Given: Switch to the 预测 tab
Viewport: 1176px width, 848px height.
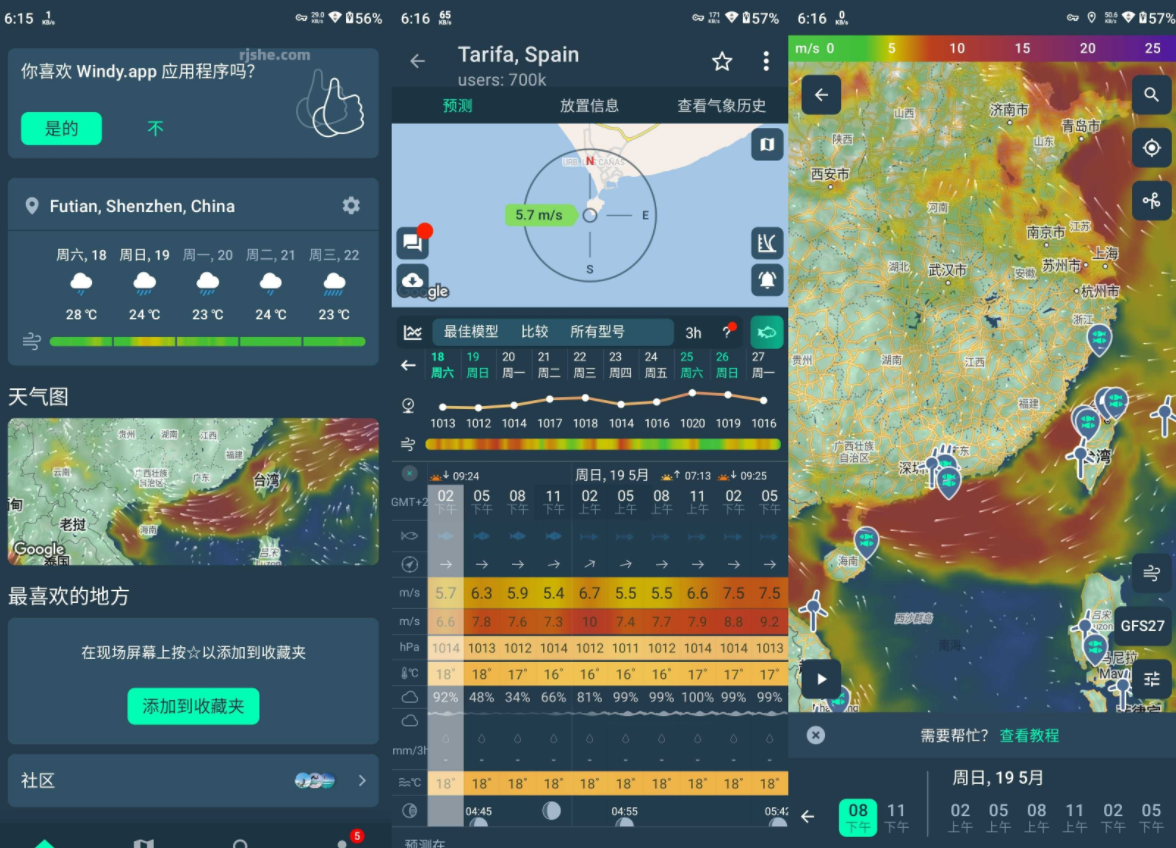Looking at the screenshot, I should point(458,106).
